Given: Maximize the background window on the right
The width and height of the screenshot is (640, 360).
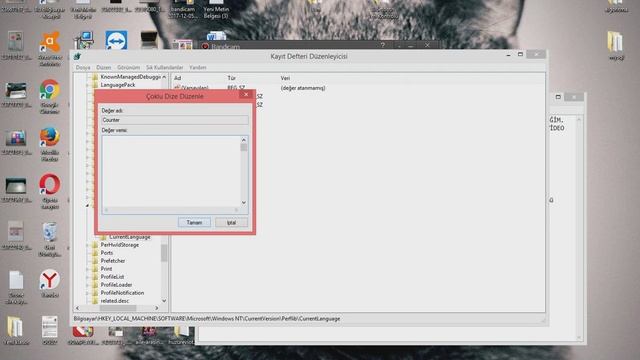Looking at the screenshot, I should click(558, 97).
